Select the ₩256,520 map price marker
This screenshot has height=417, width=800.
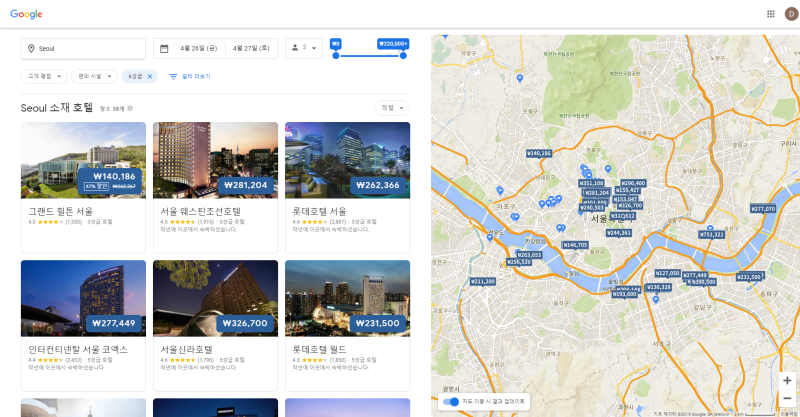point(518,262)
